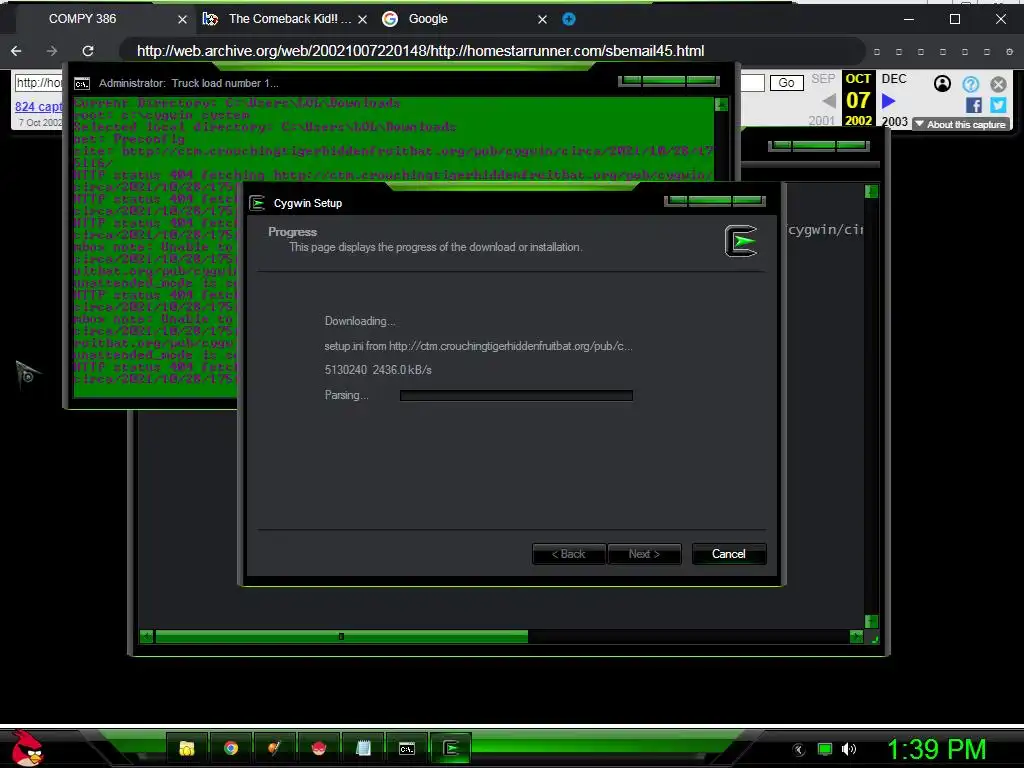This screenshot has width=1024, height=768.
Task: Close the Wayback toolbar
Action: [998, 84]
